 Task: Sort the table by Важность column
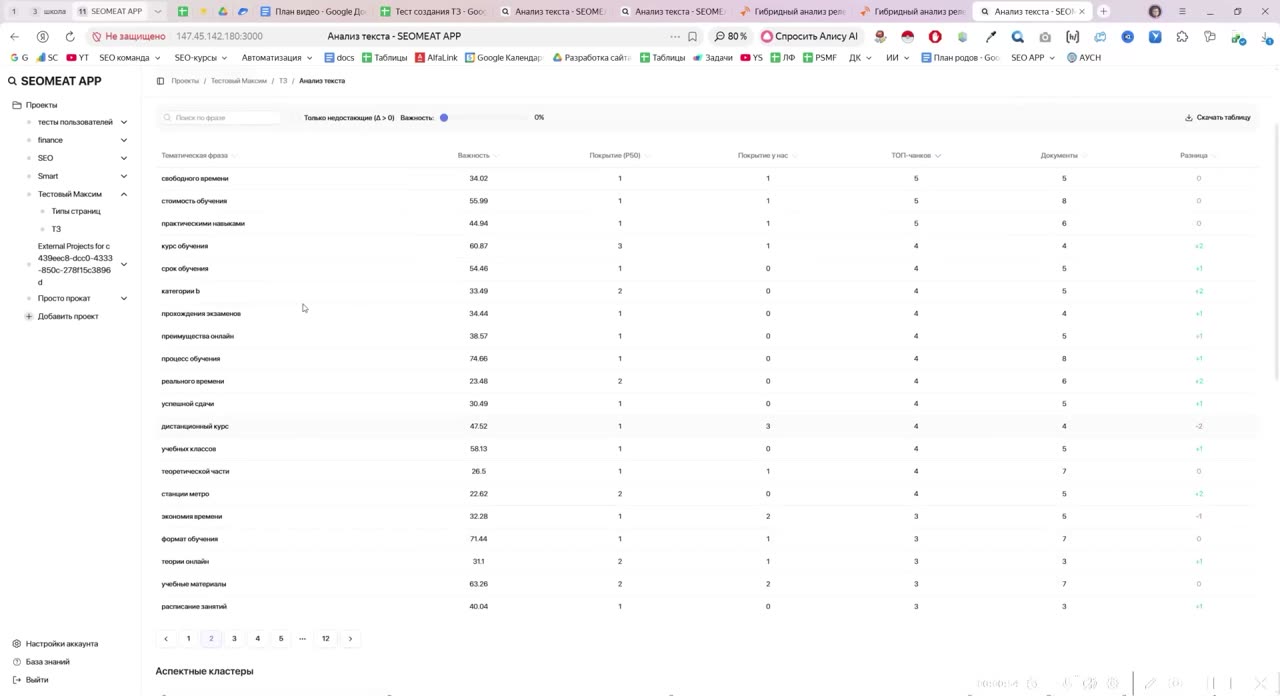click(x=478, y=156)
